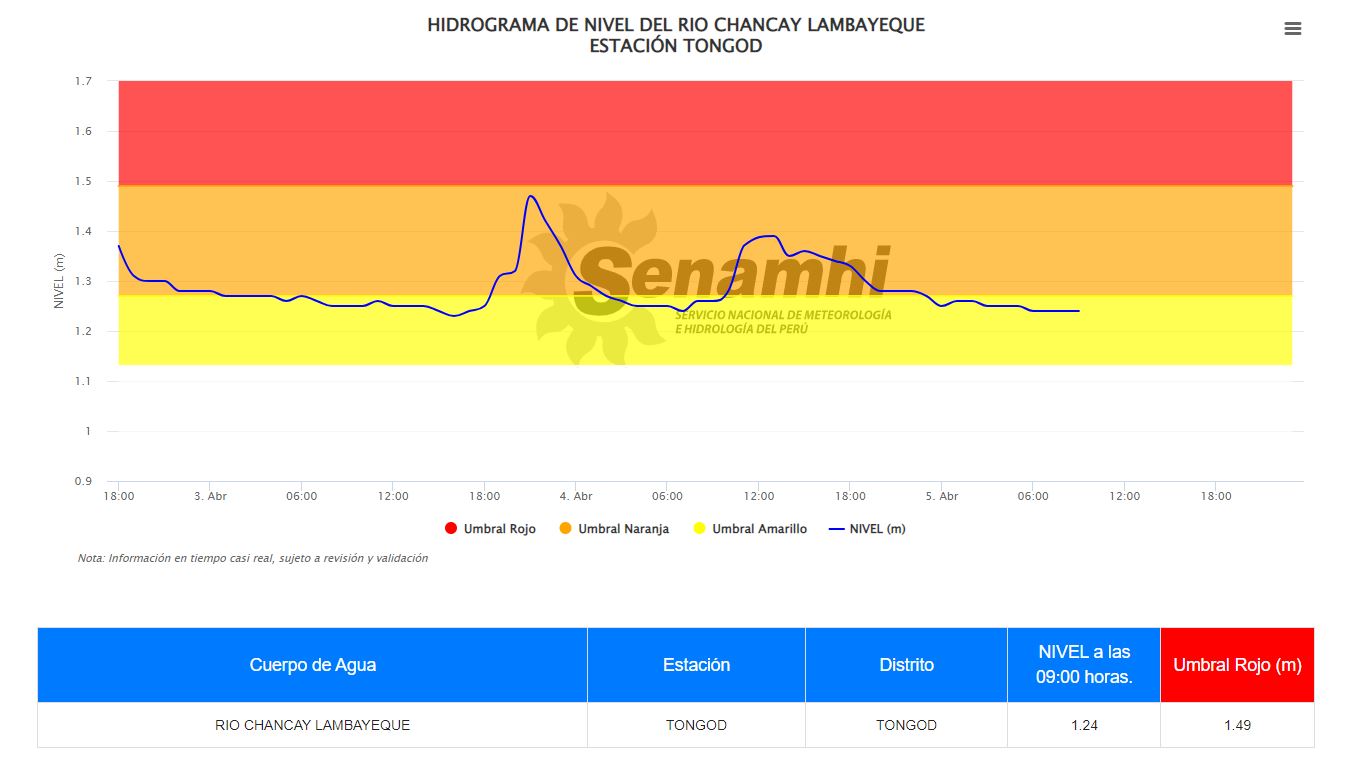Click the 1.49 threshold value cell
The width and height of the screenshot is (1354, 771).
[x=1237, y=725]
